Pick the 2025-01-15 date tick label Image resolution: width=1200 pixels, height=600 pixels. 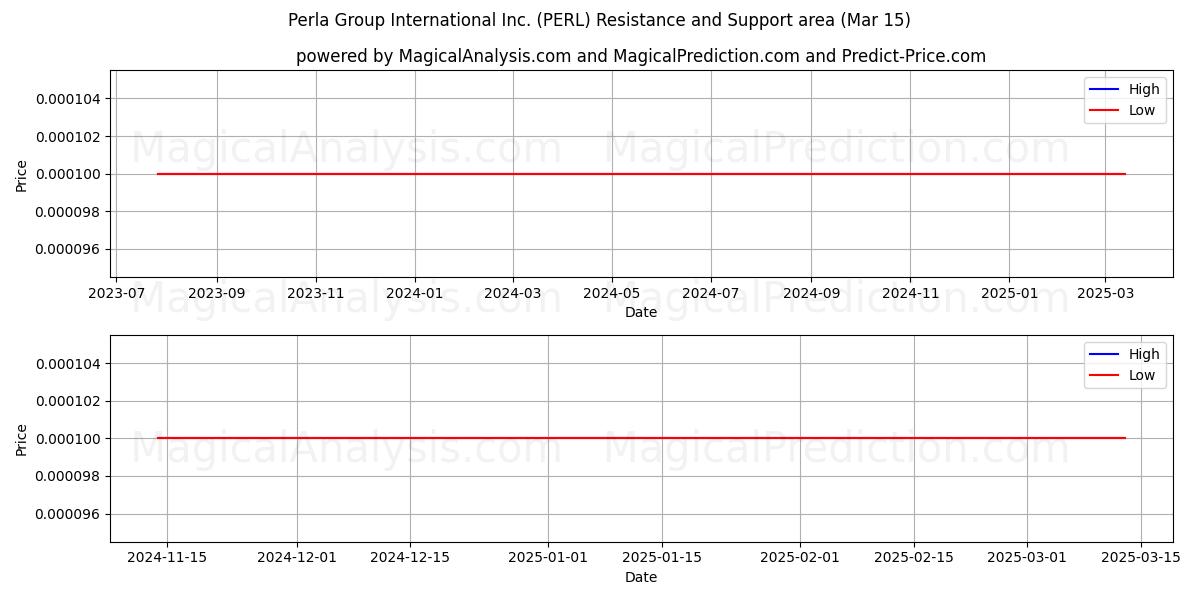661,558
